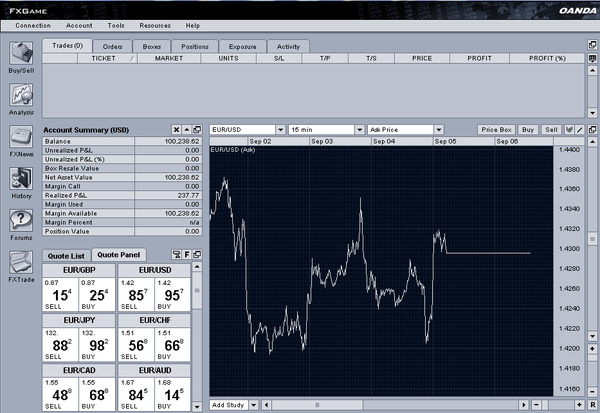
Task: Open the History sidebar icon
Action: [21, 178]
